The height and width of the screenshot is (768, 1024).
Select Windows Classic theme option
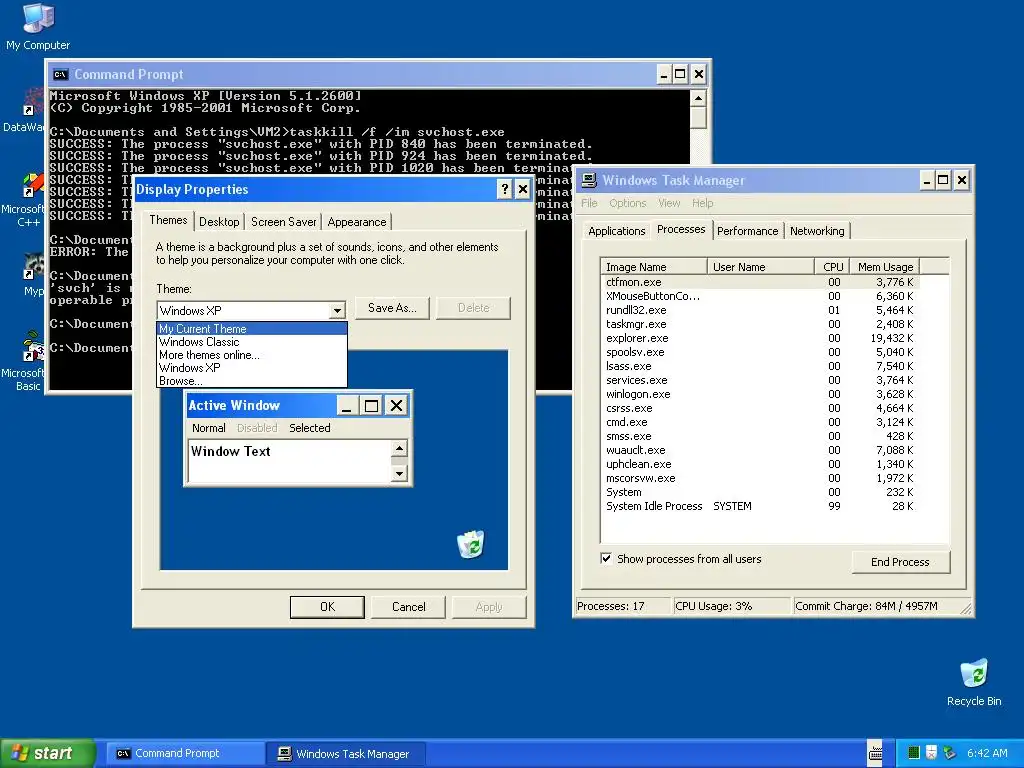(252, 342)
